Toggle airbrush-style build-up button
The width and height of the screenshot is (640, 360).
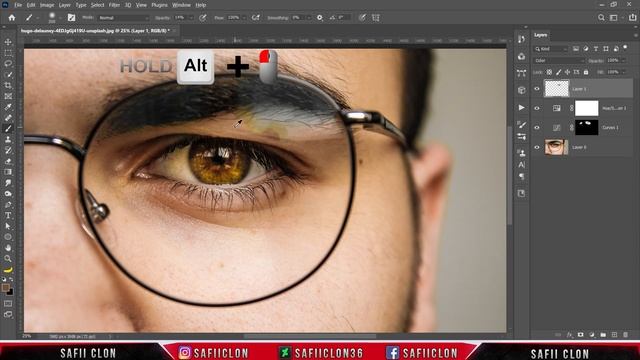click(256, 18)
